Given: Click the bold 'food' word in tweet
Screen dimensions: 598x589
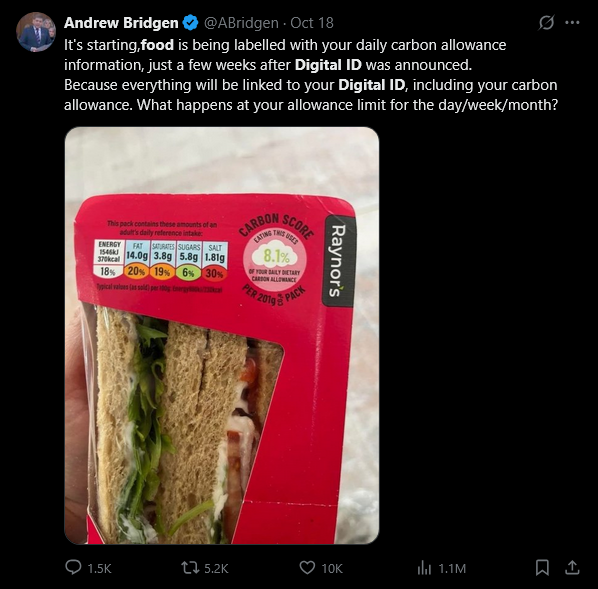Looking at the screenshot, I should (x=157, y=45).
